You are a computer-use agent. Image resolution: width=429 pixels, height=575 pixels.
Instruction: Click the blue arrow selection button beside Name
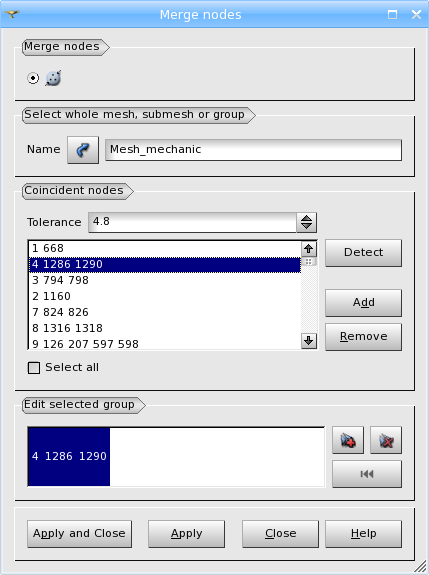[83, 150]
